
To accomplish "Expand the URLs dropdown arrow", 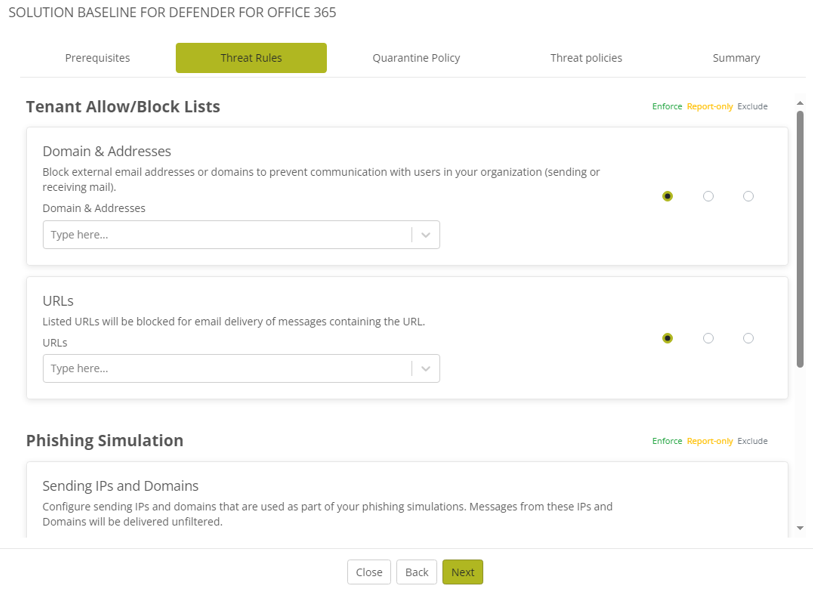I will [426, 369].
